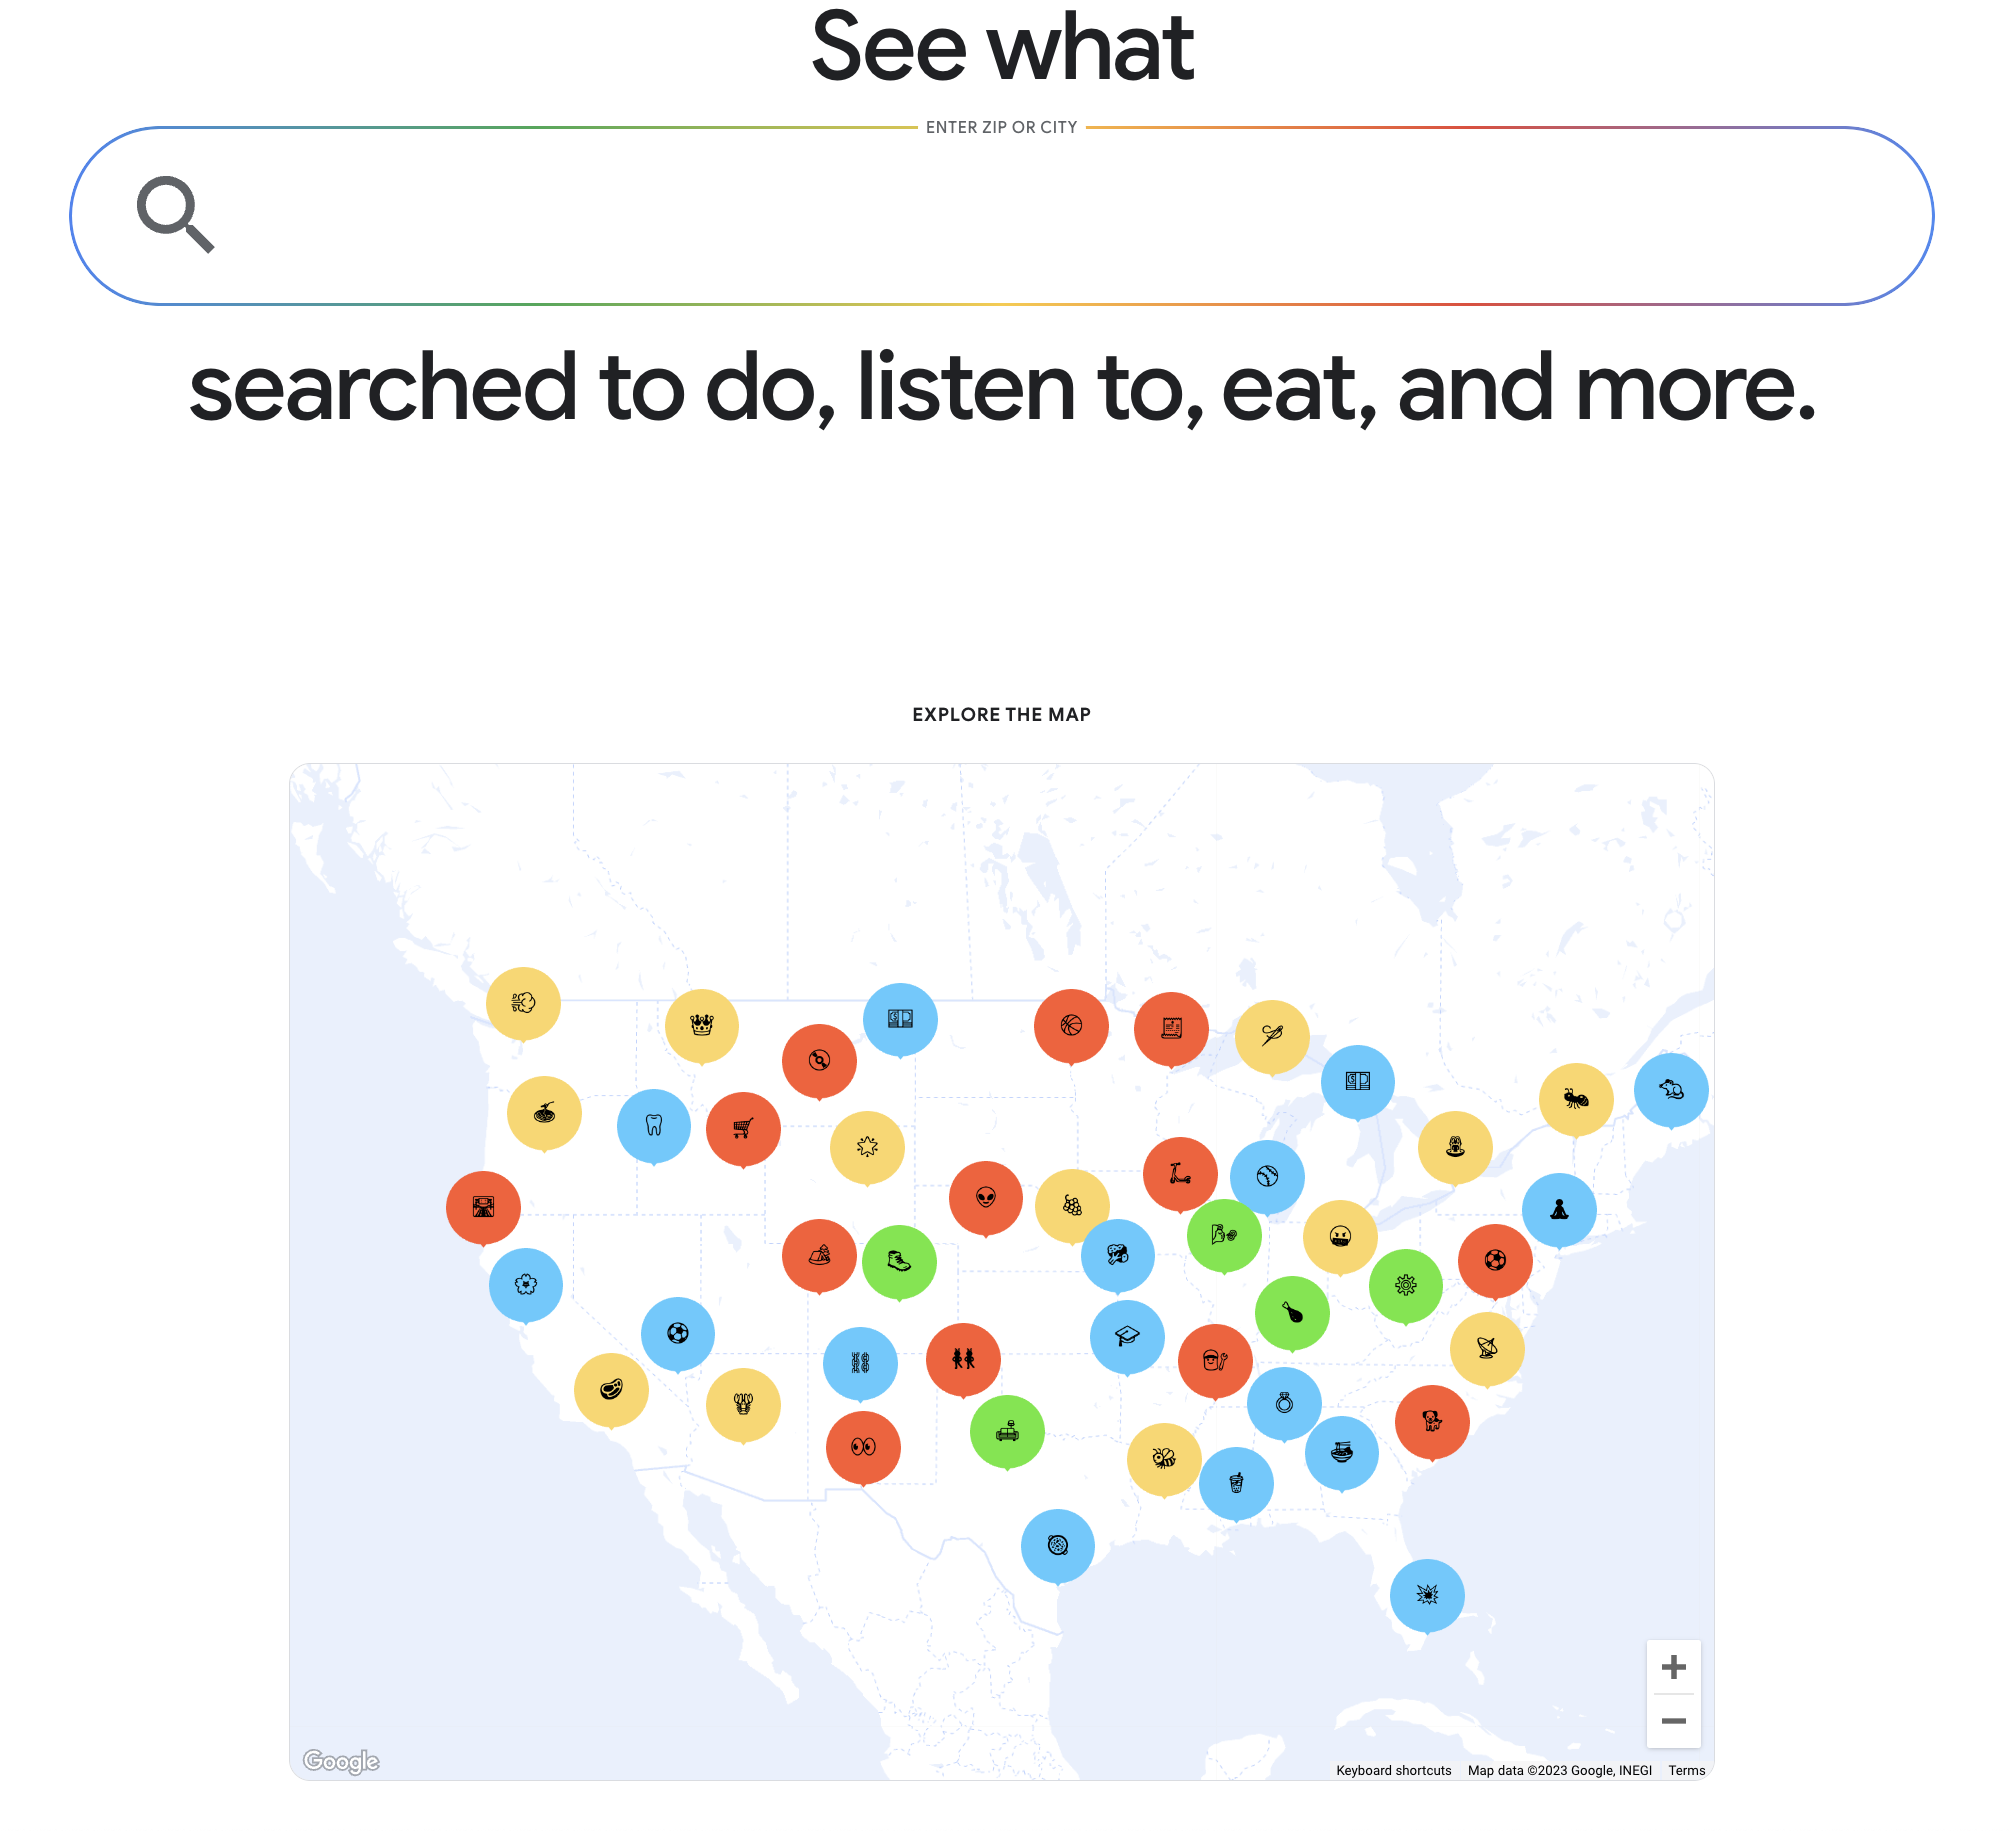2010x1831 pixels.
Task: Open the map Terms link
Action: coord(1686,1770)
